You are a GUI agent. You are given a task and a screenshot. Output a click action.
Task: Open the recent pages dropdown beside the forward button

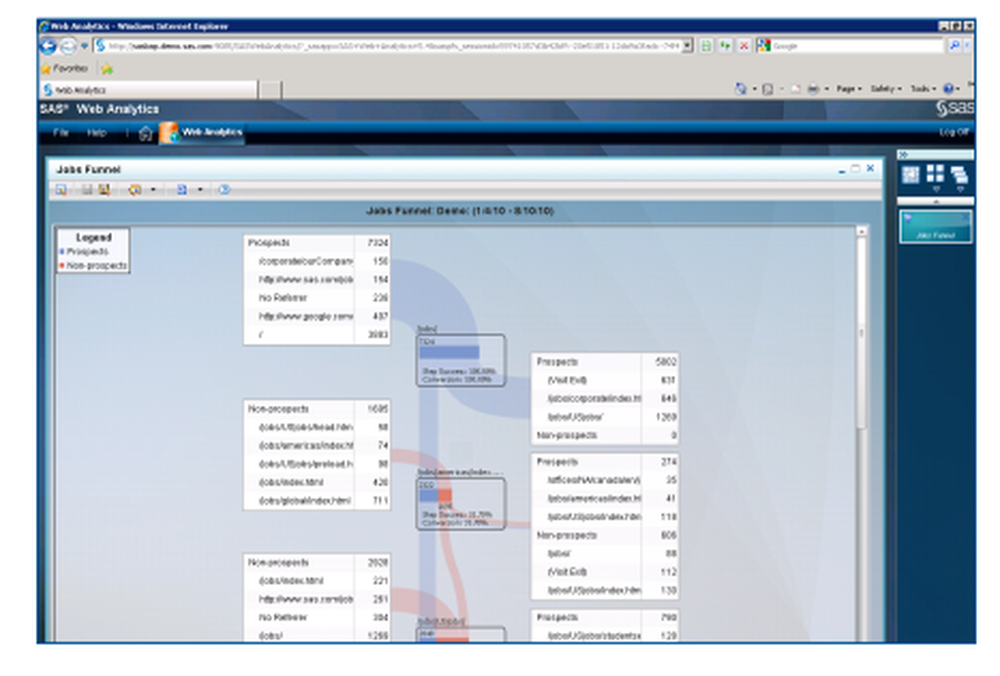[x=84, y=46]
